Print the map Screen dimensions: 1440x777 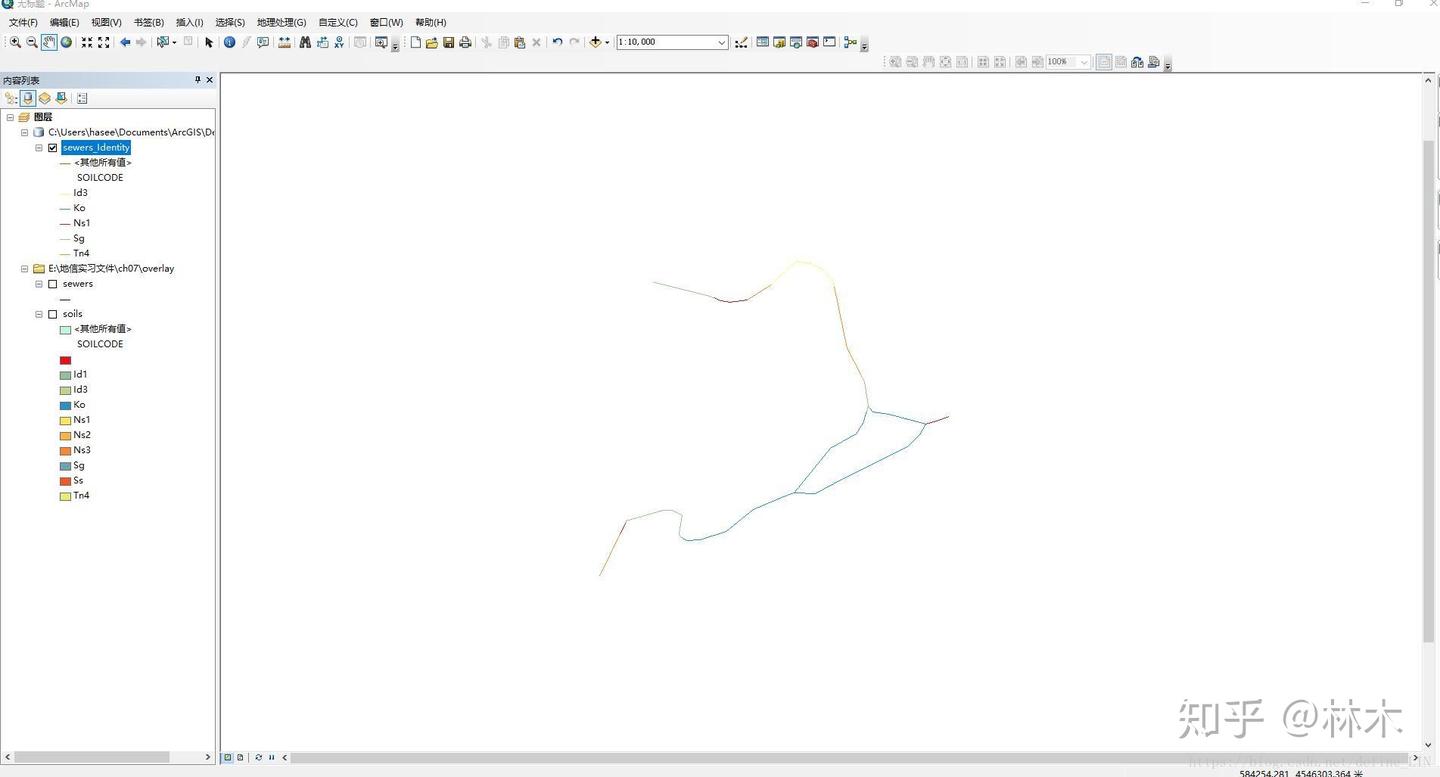coord(465,42)
